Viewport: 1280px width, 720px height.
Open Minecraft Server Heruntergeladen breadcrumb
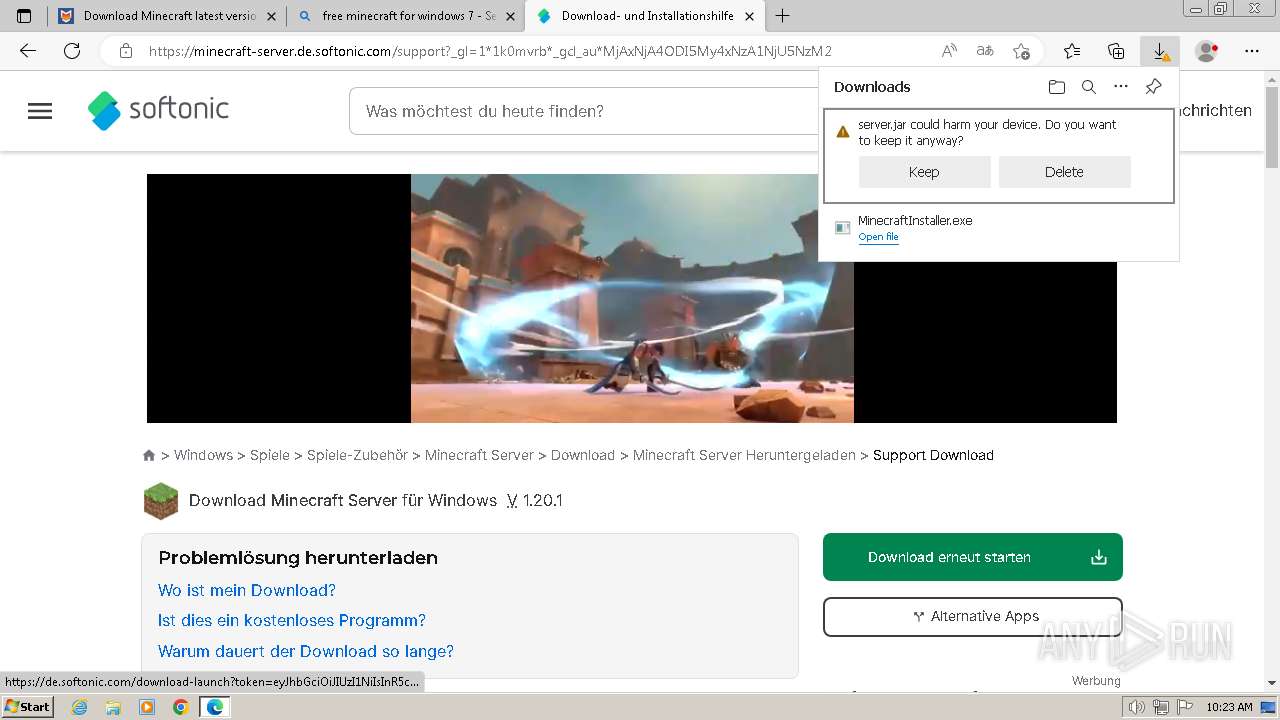[x=744, y=455]
